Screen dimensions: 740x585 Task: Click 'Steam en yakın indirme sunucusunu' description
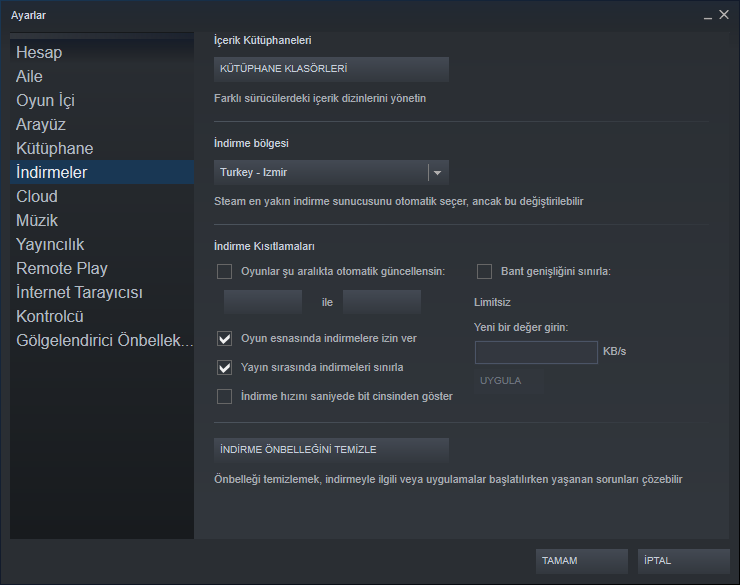tap(399, 201)
